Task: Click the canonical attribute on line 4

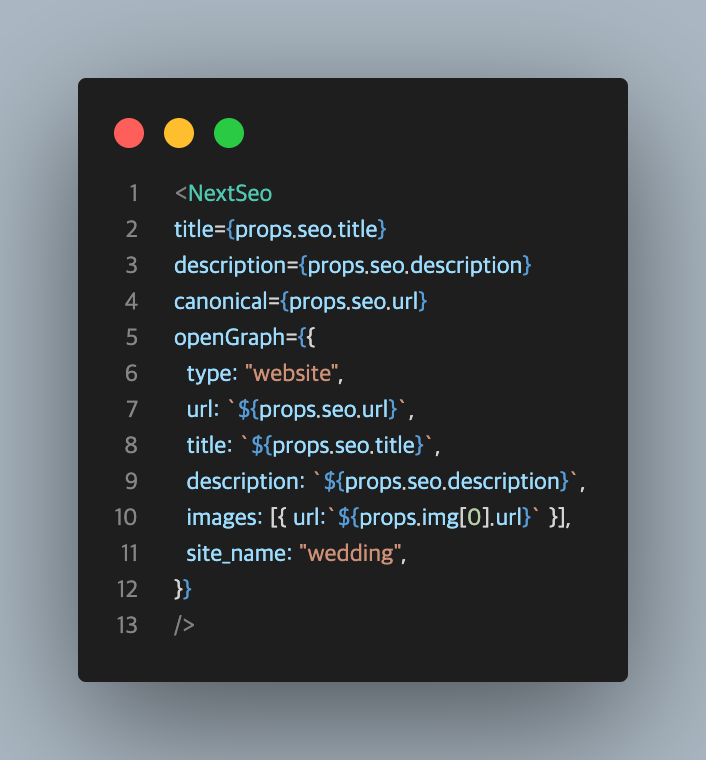Action: click(220, 301)
